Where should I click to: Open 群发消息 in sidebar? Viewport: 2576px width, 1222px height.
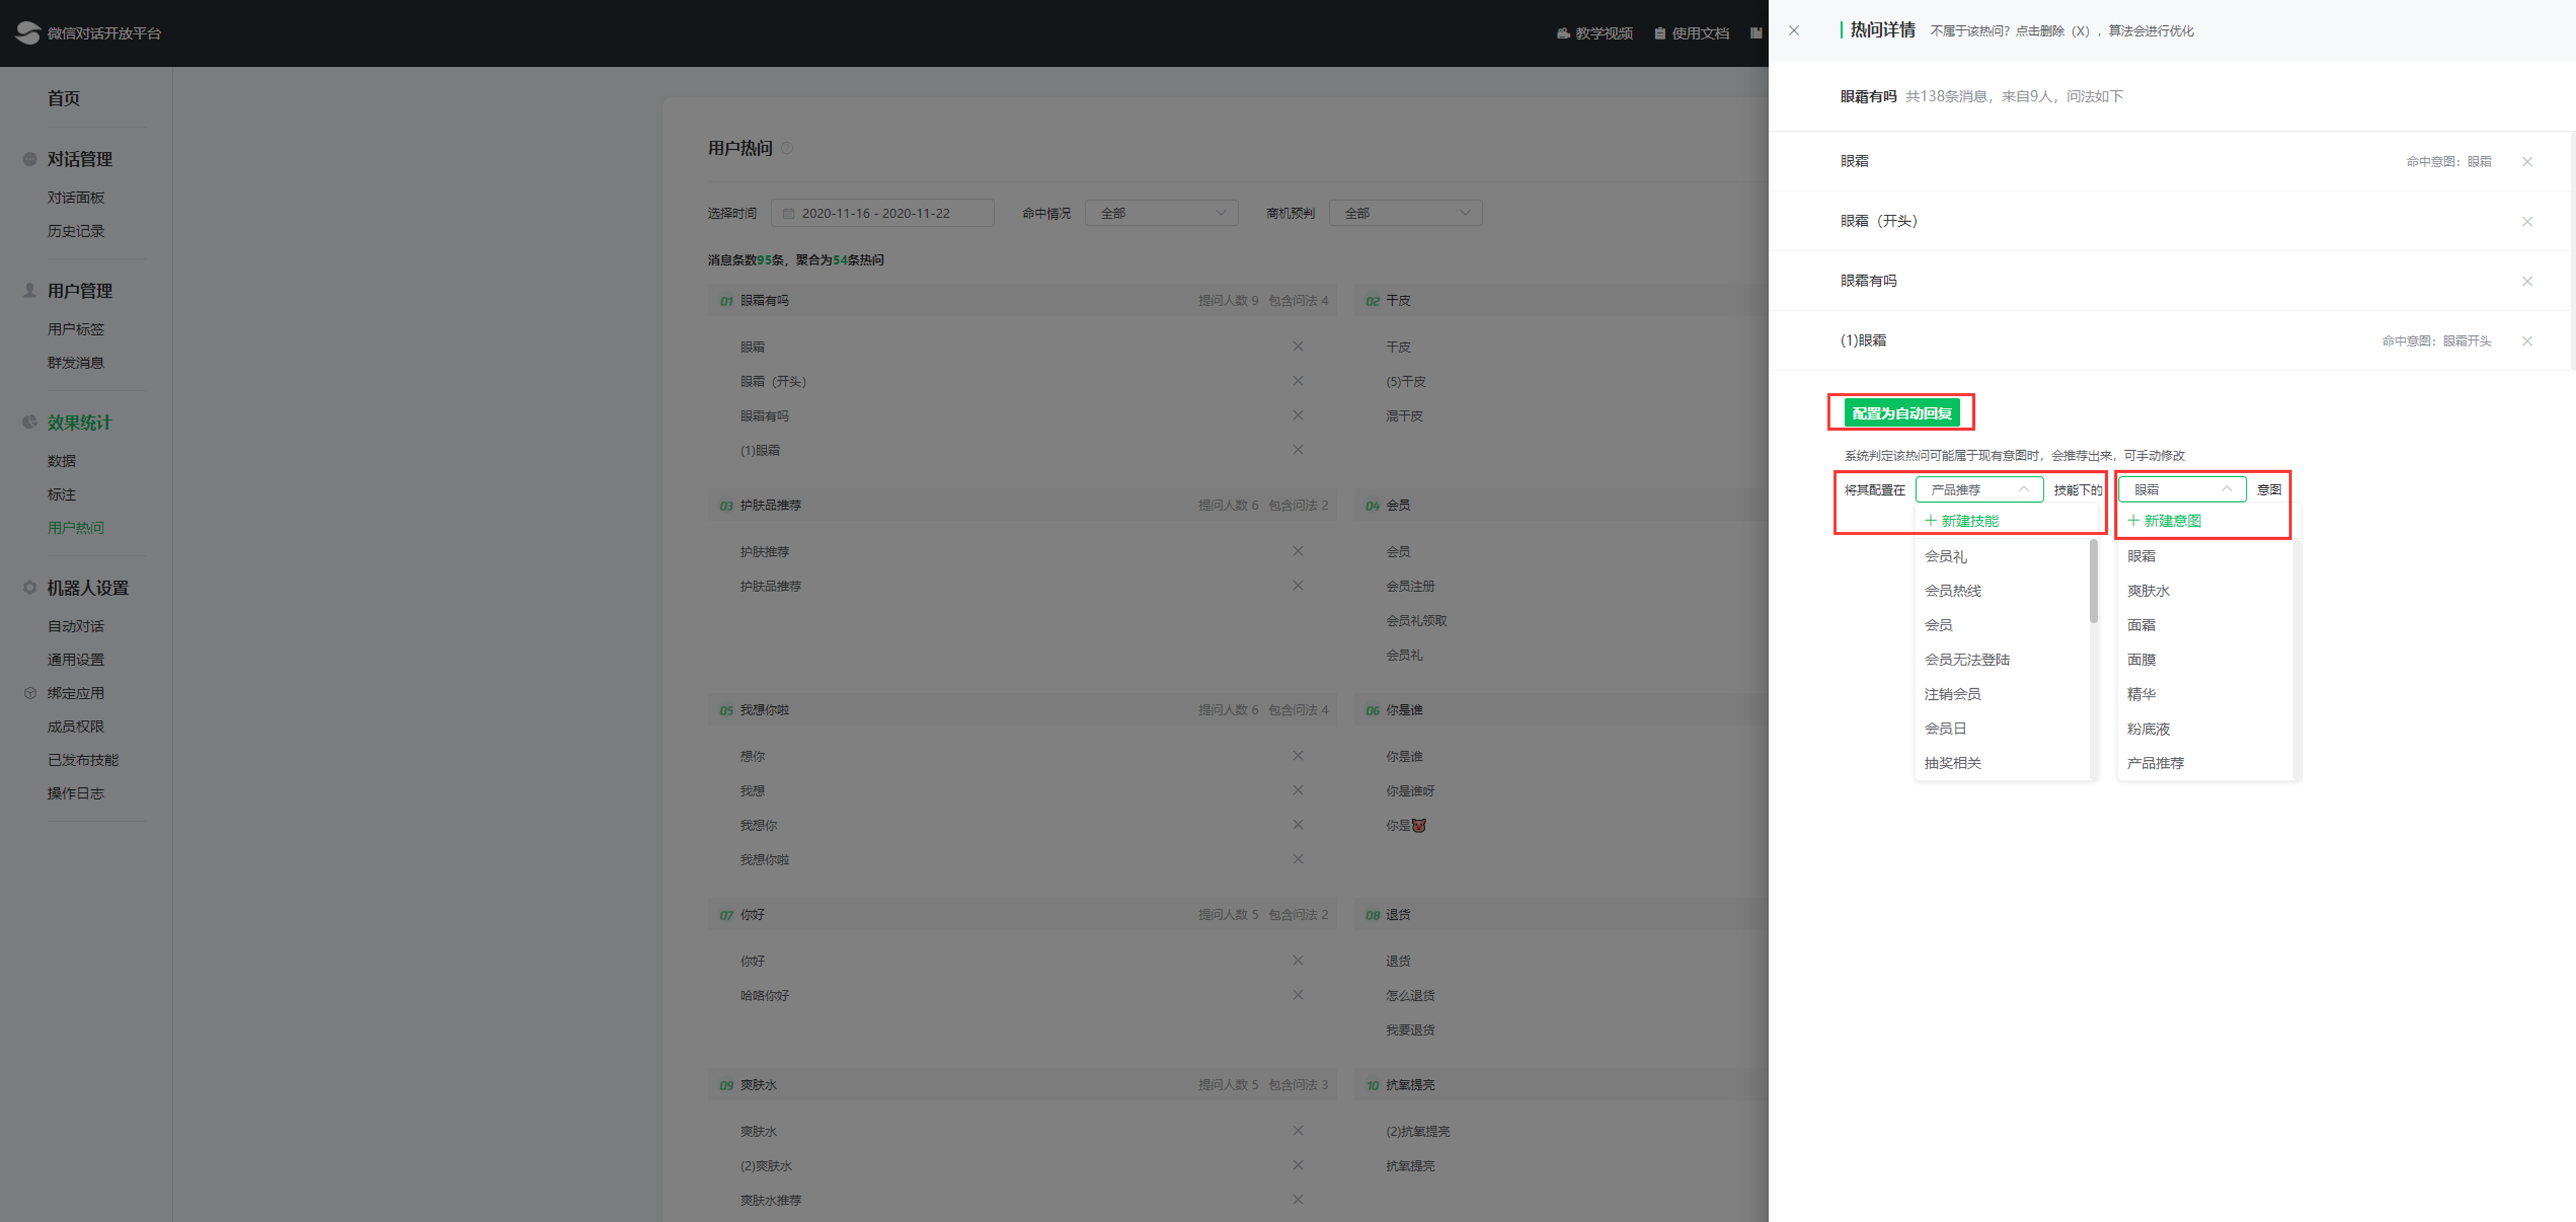76,363
